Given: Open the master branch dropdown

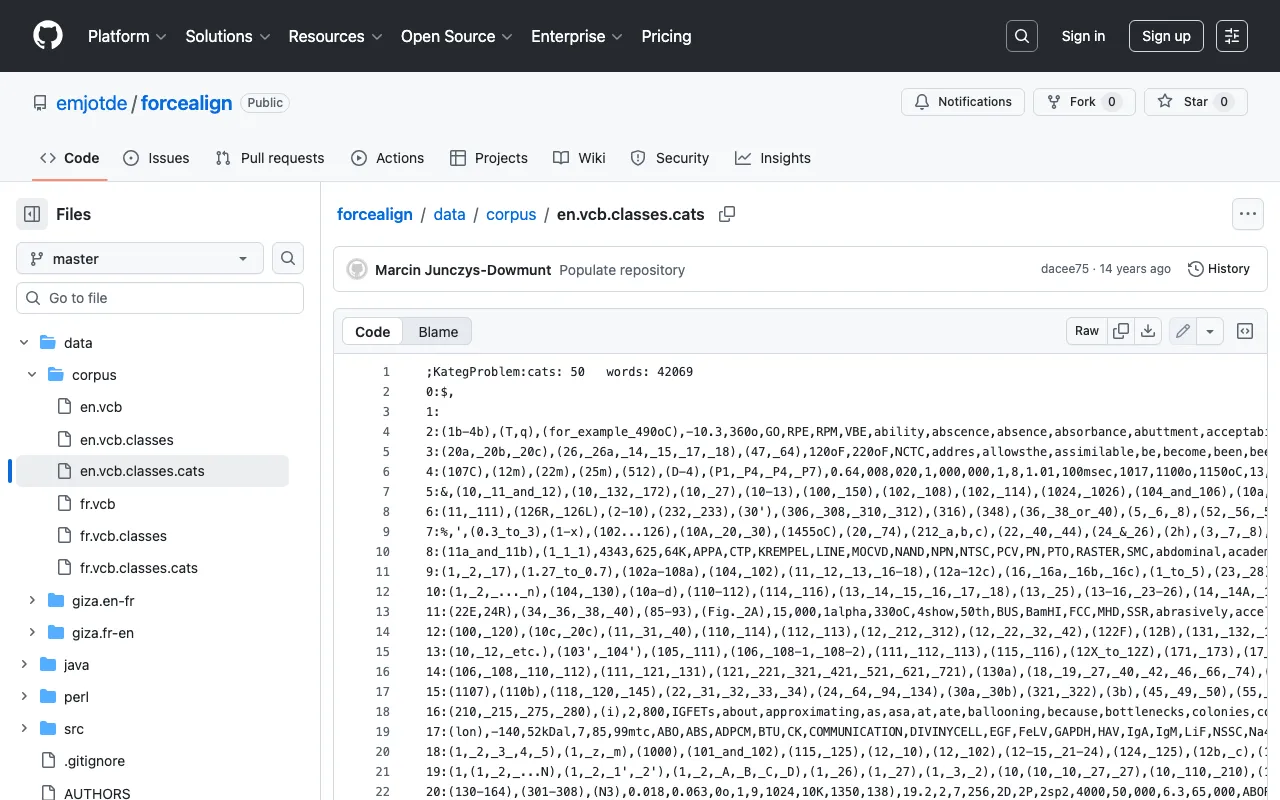Looking at the screenshot, I should (x=140, y=259).
